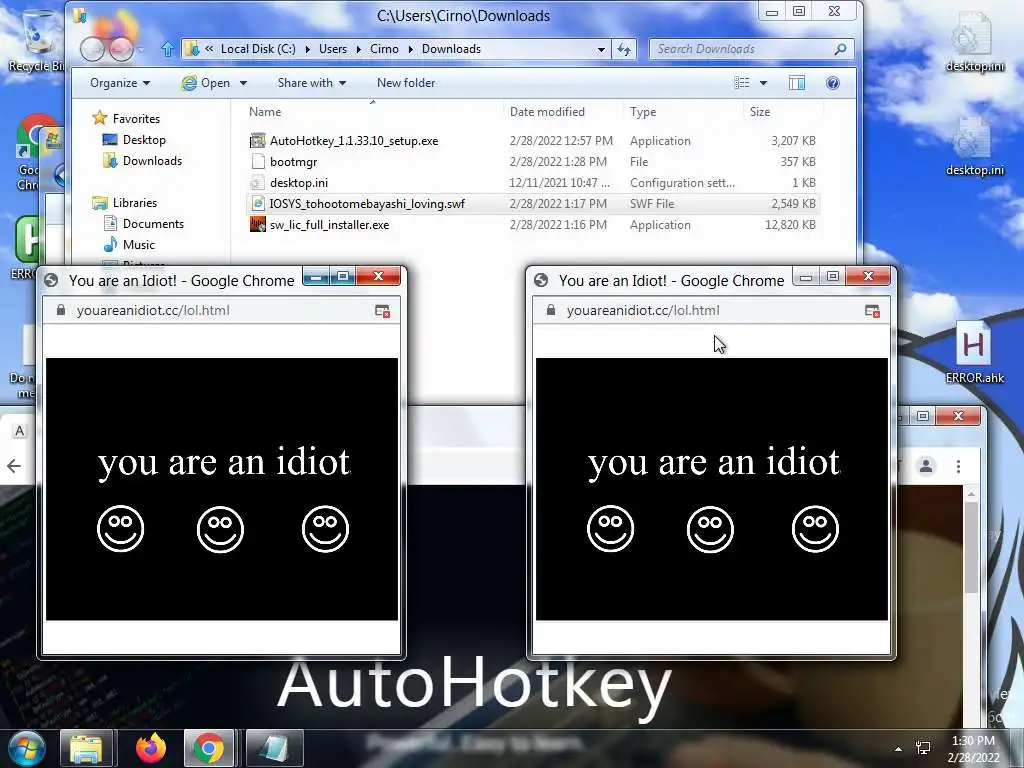Expand the arrow after Cirno breadcrumb

click(x=410, y=50)
